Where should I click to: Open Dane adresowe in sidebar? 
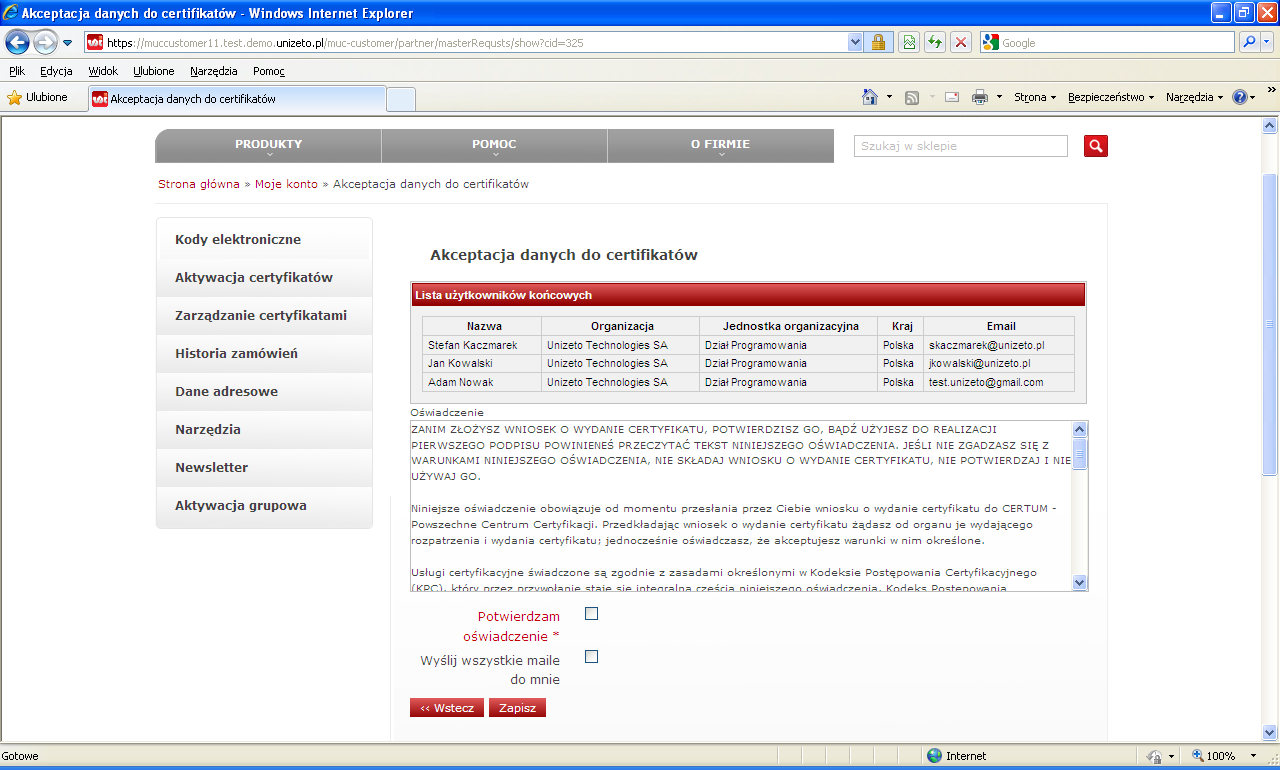click(264, 392)
